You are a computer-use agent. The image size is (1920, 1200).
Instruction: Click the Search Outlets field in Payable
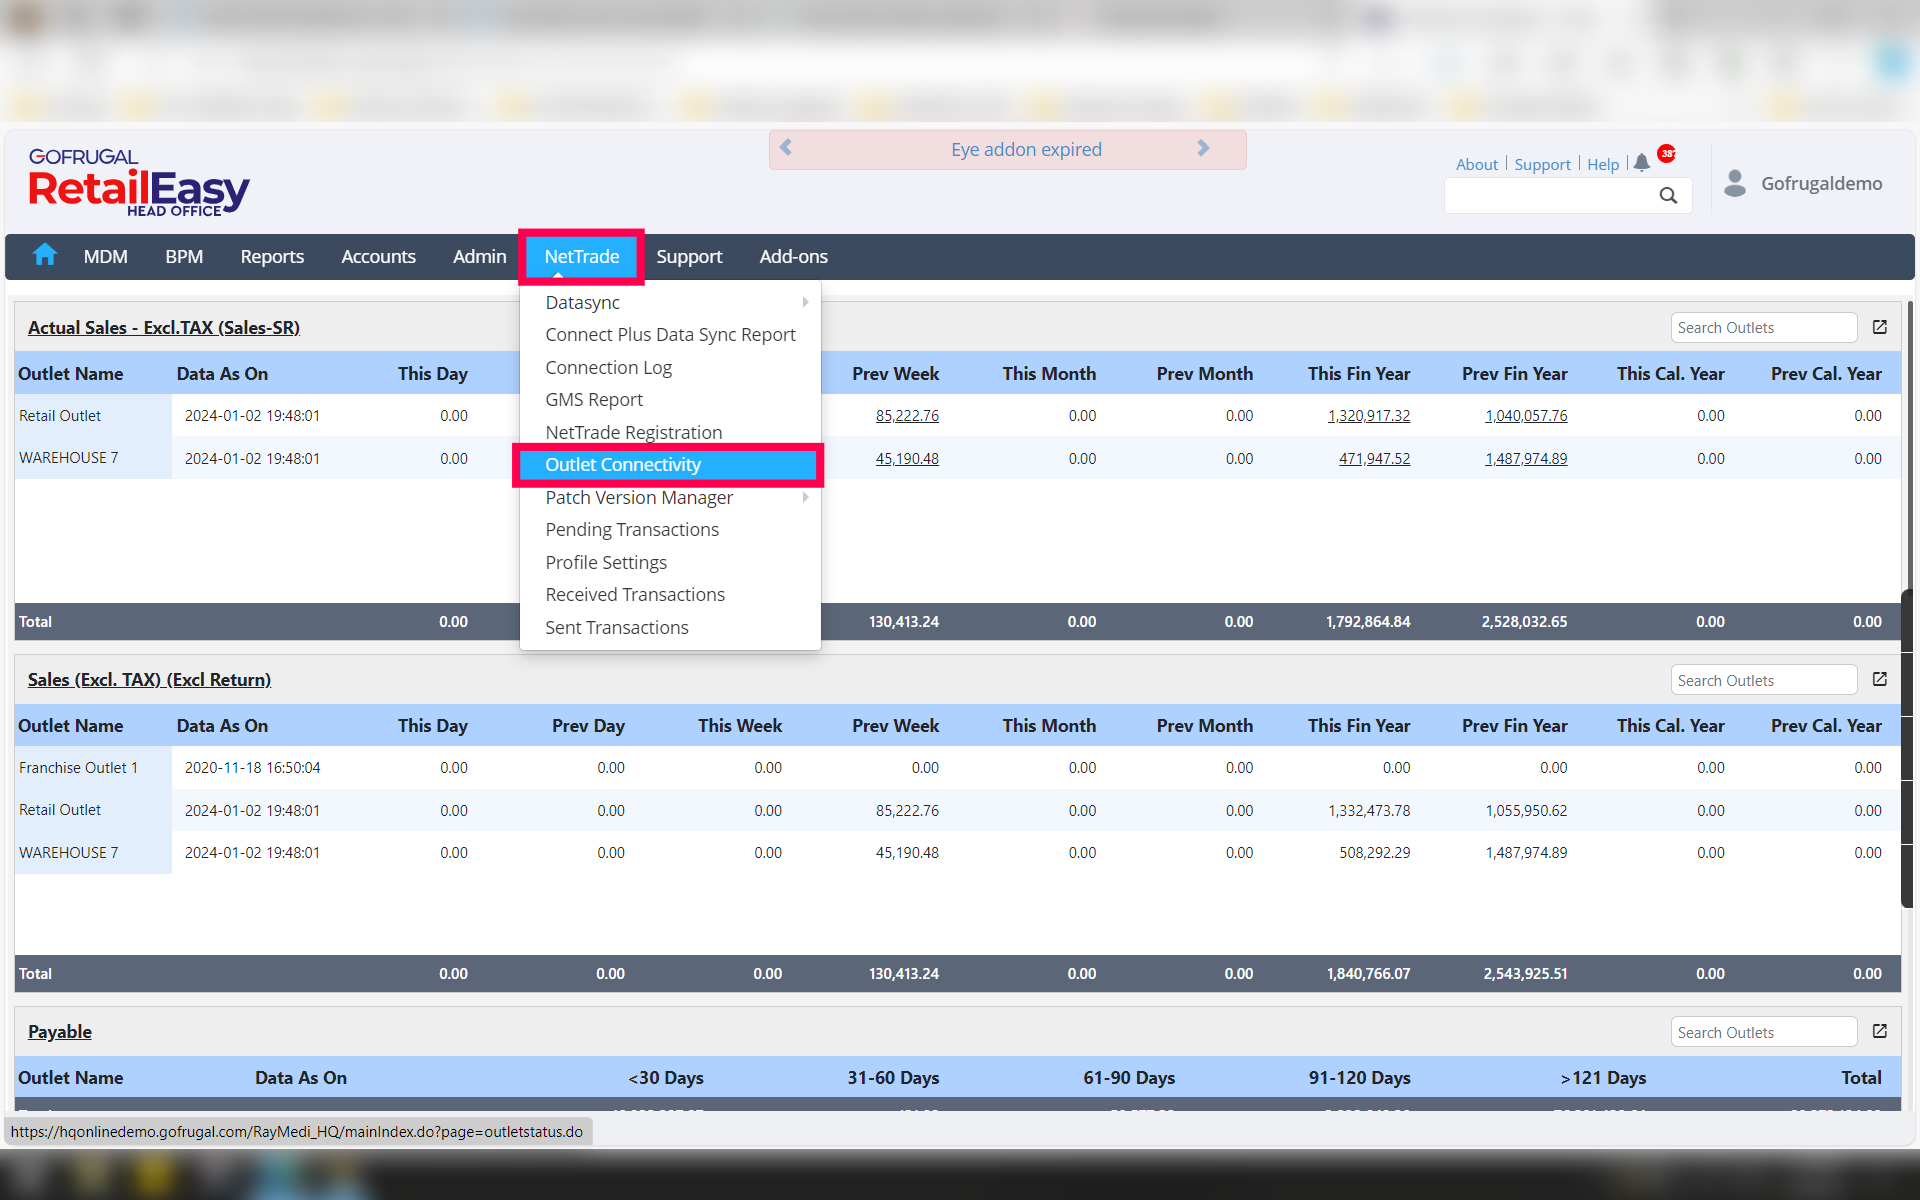[x=1763, y=1032]
